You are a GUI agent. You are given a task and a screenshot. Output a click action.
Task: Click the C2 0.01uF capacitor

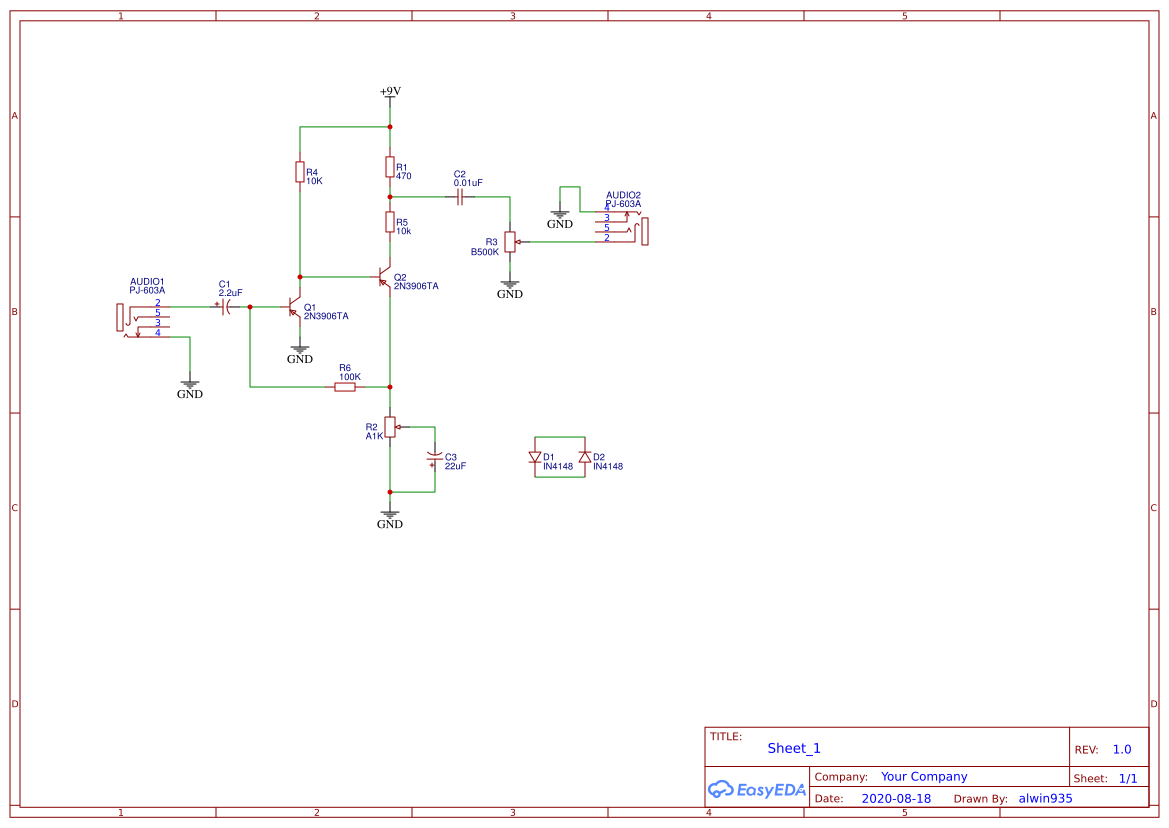460,197
